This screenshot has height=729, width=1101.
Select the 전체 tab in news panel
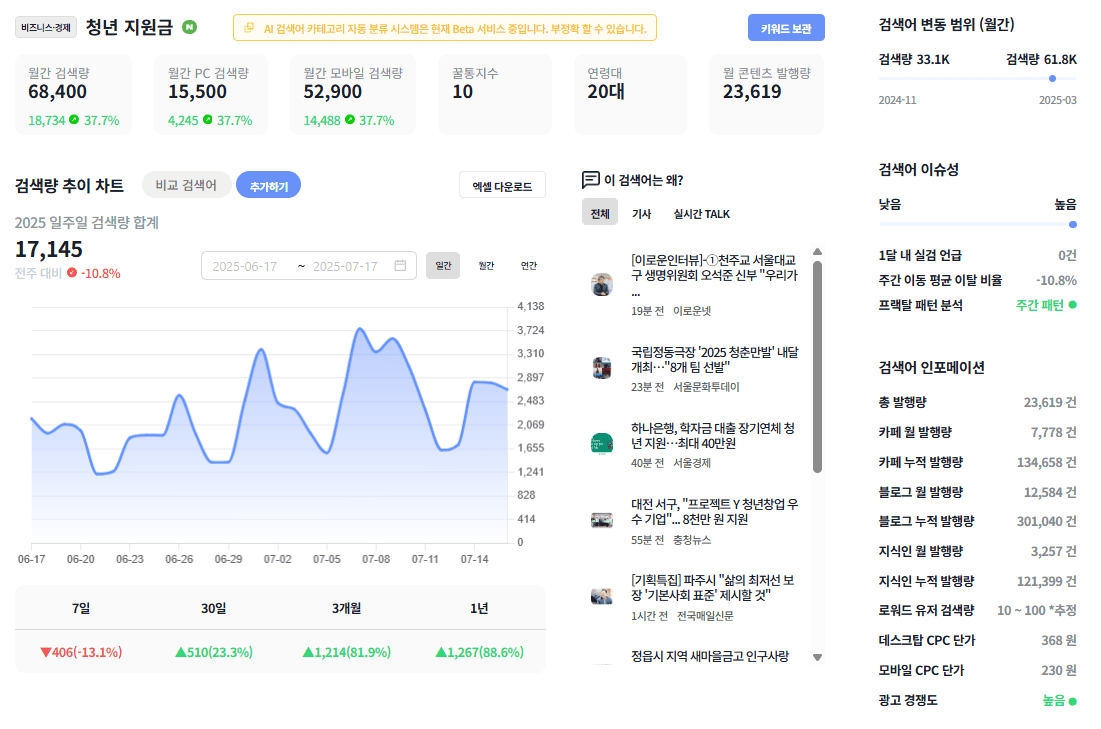coord(600,213)
